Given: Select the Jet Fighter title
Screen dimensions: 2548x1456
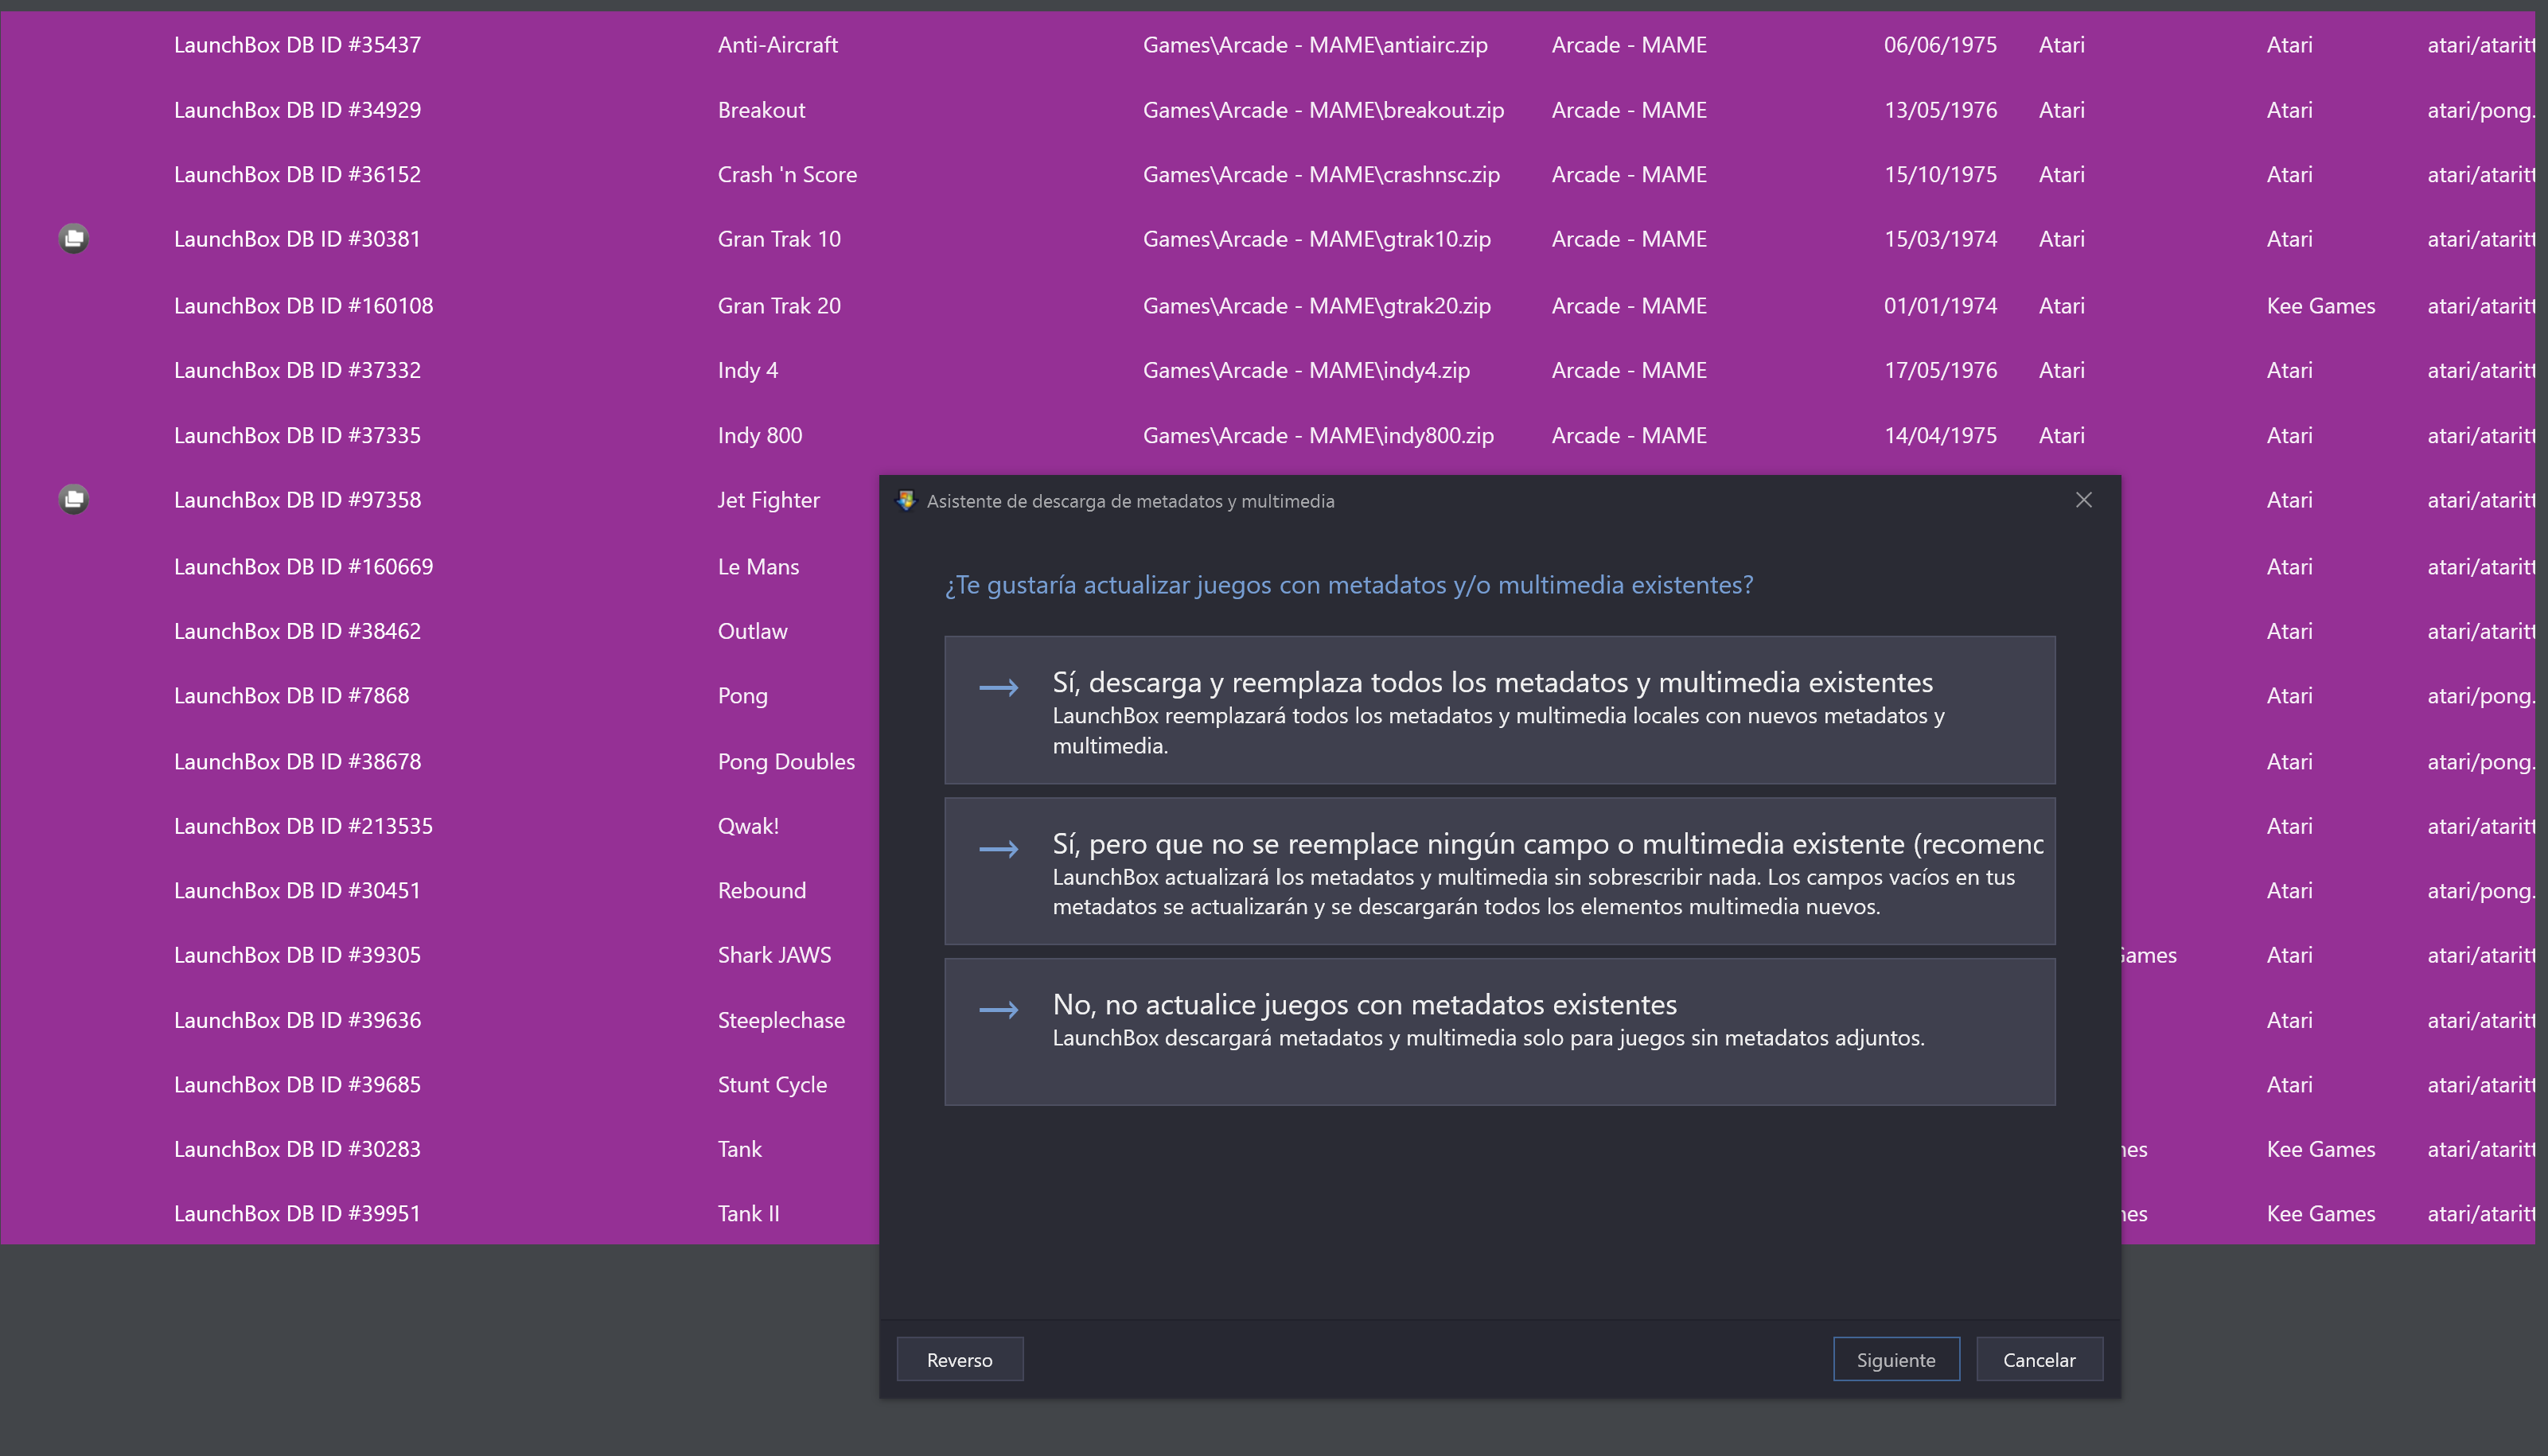Looking at the screenshot, I should pos(768,500).
